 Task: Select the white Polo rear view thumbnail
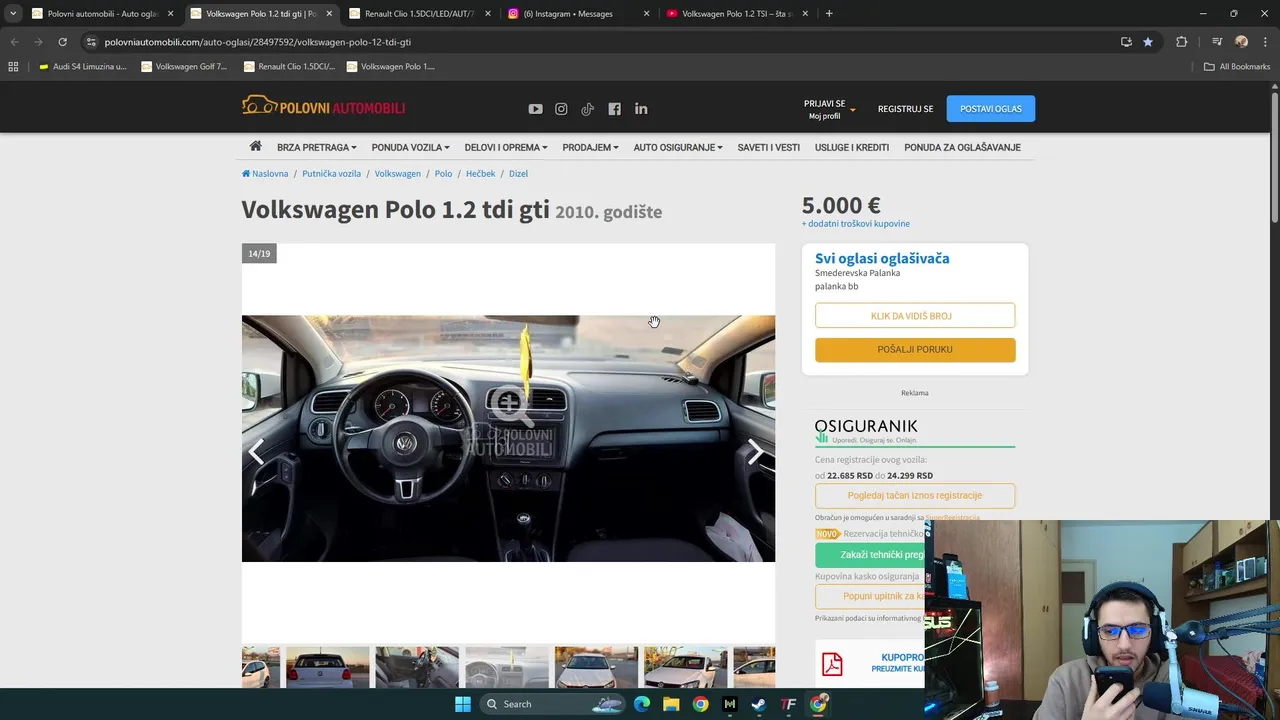[x=328, y=667]
